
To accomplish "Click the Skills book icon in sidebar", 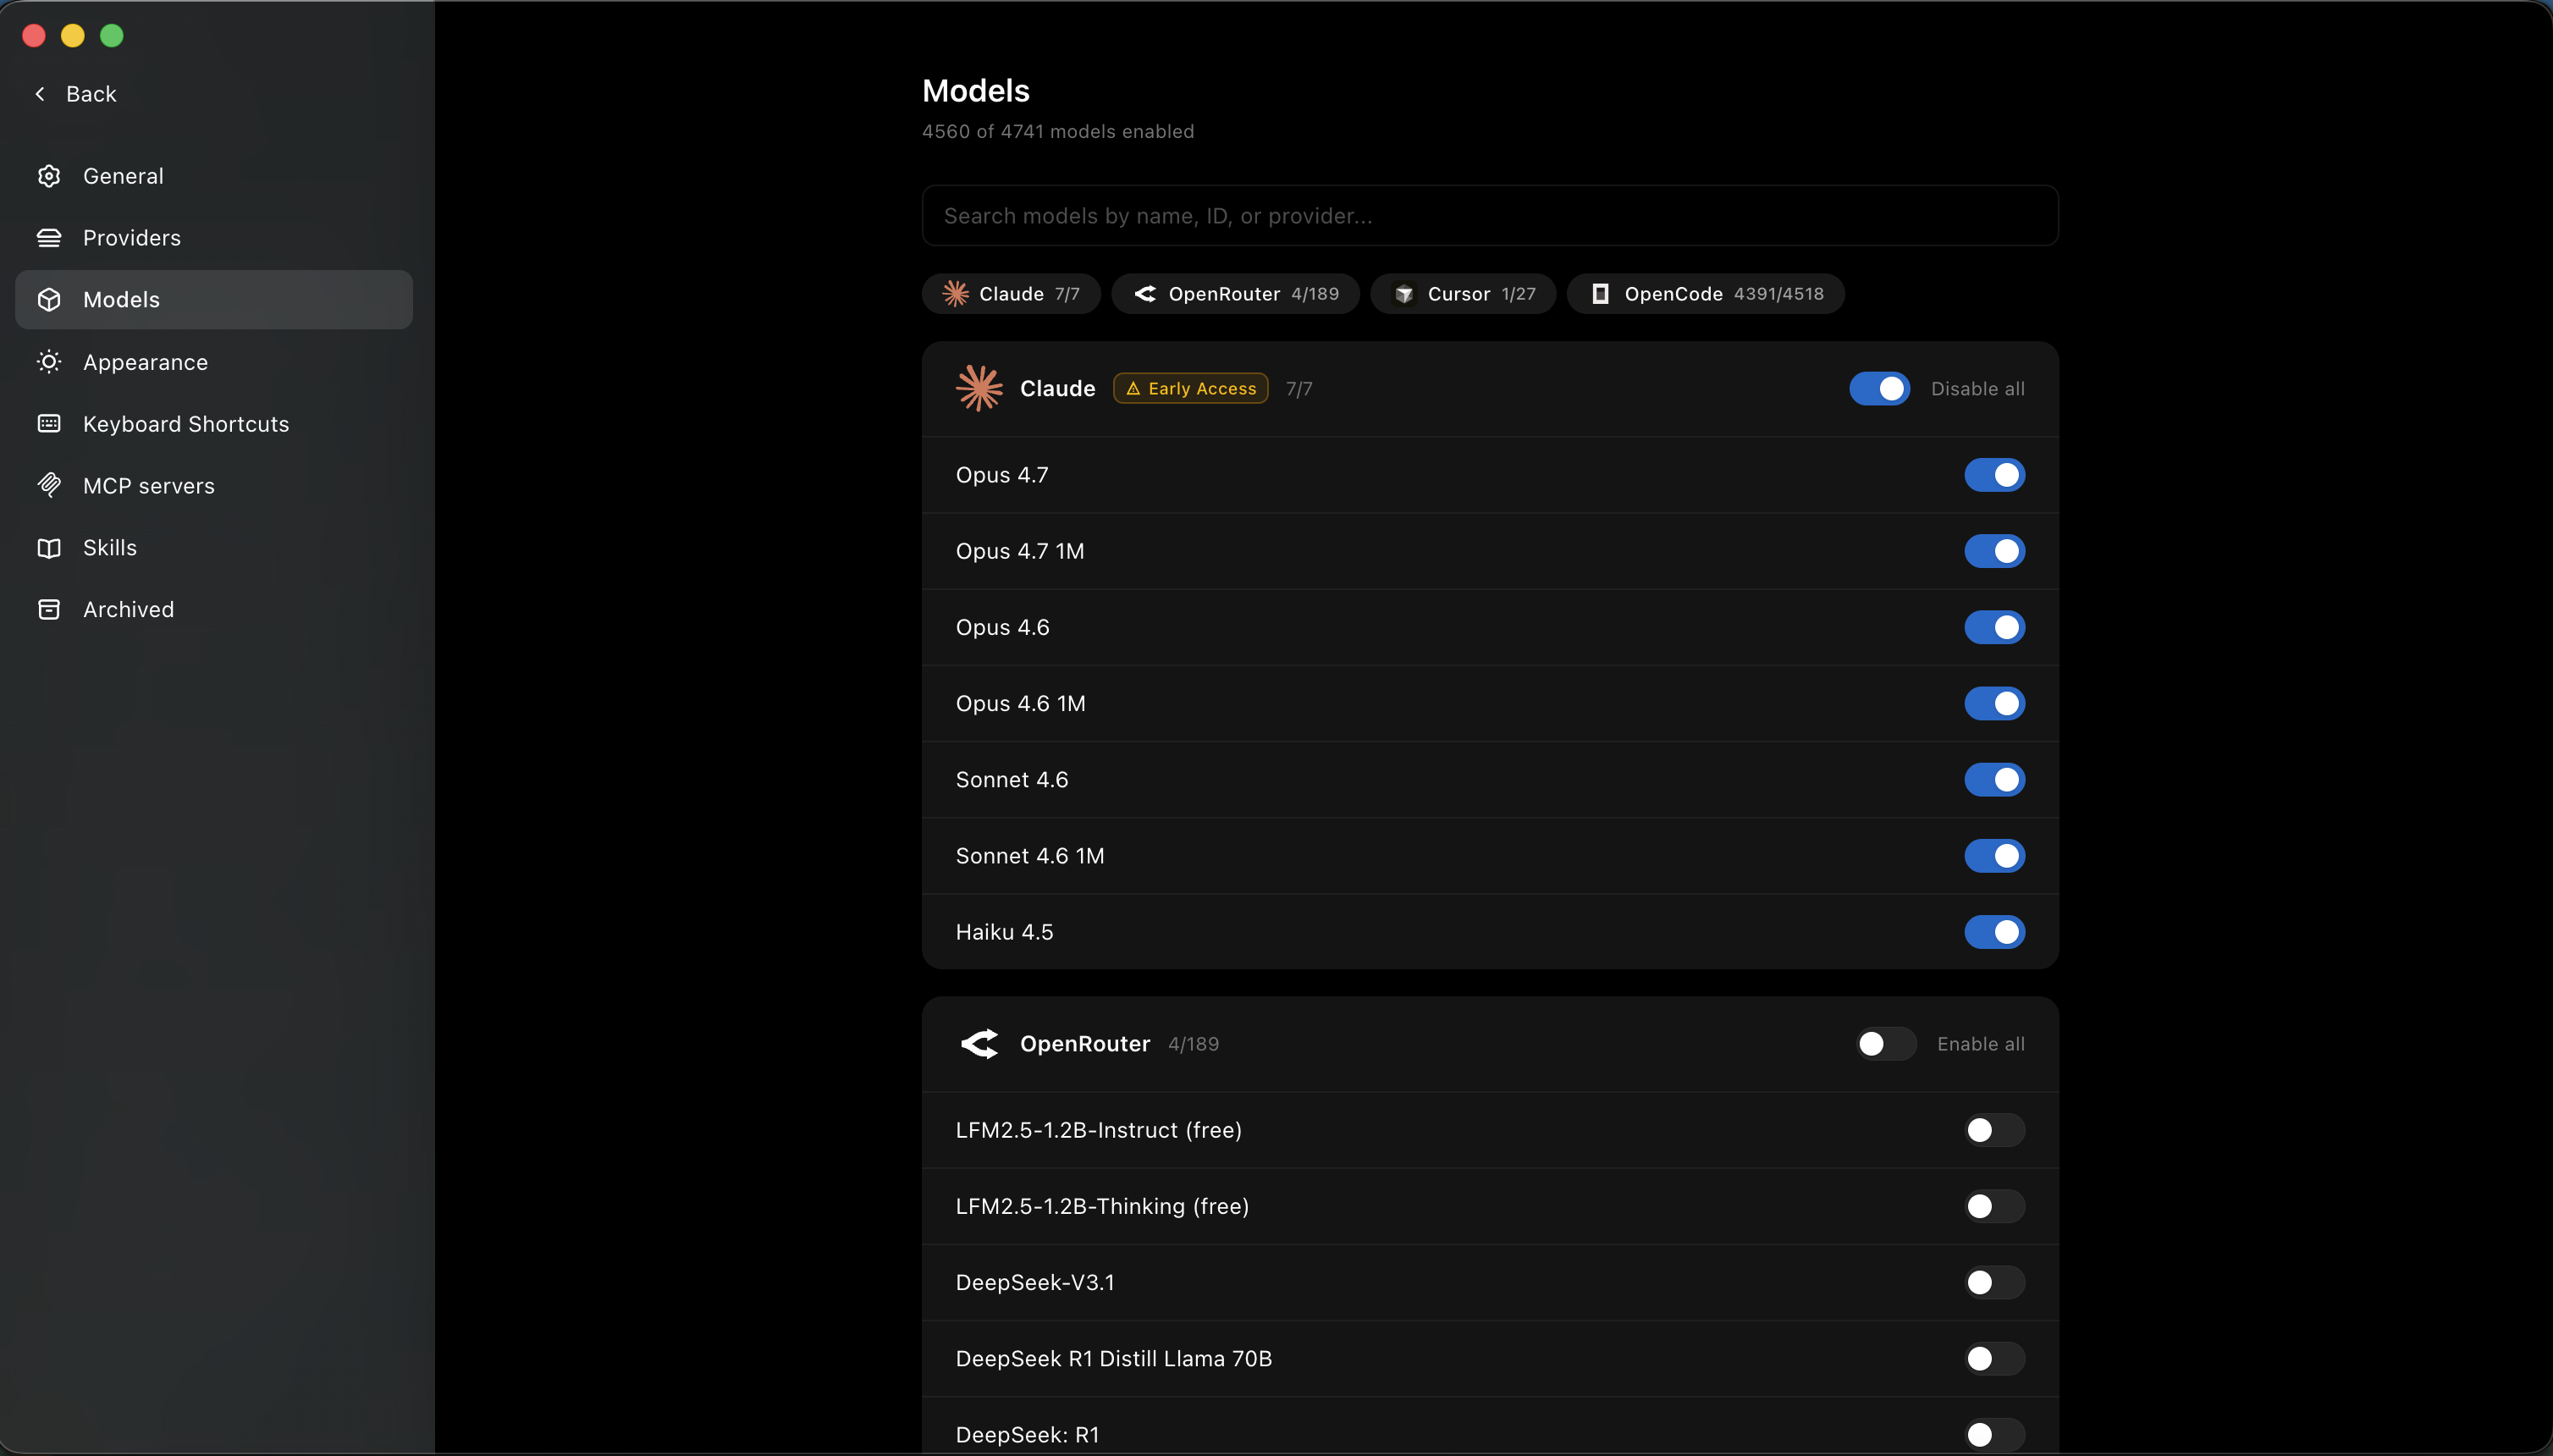I will tap(49, 548).
